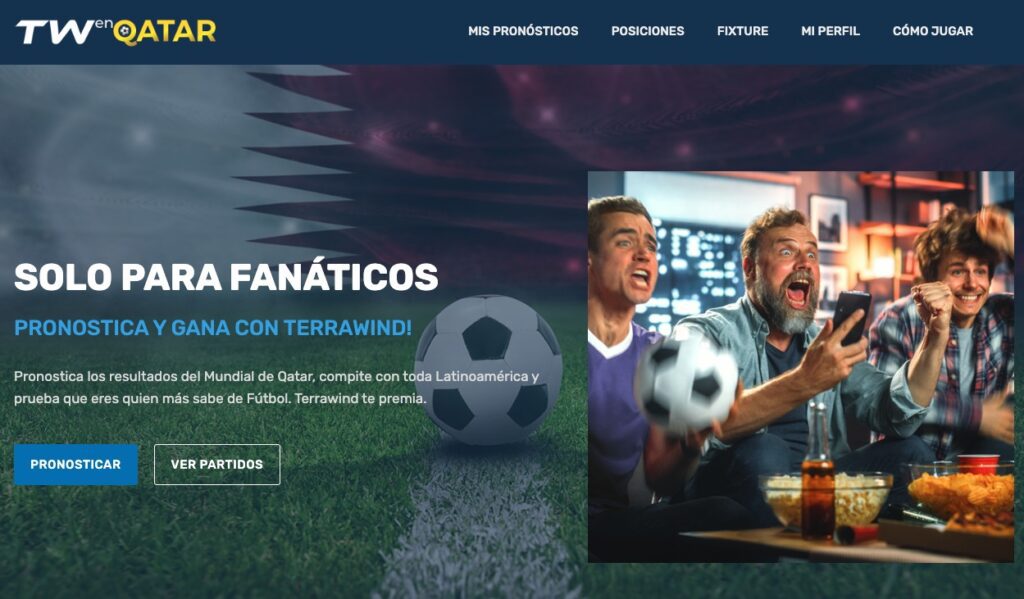This screenshot has height=599, width=1024.
Task: Open Mi Perfil from the top bar
Action: [x=830, y=31]
